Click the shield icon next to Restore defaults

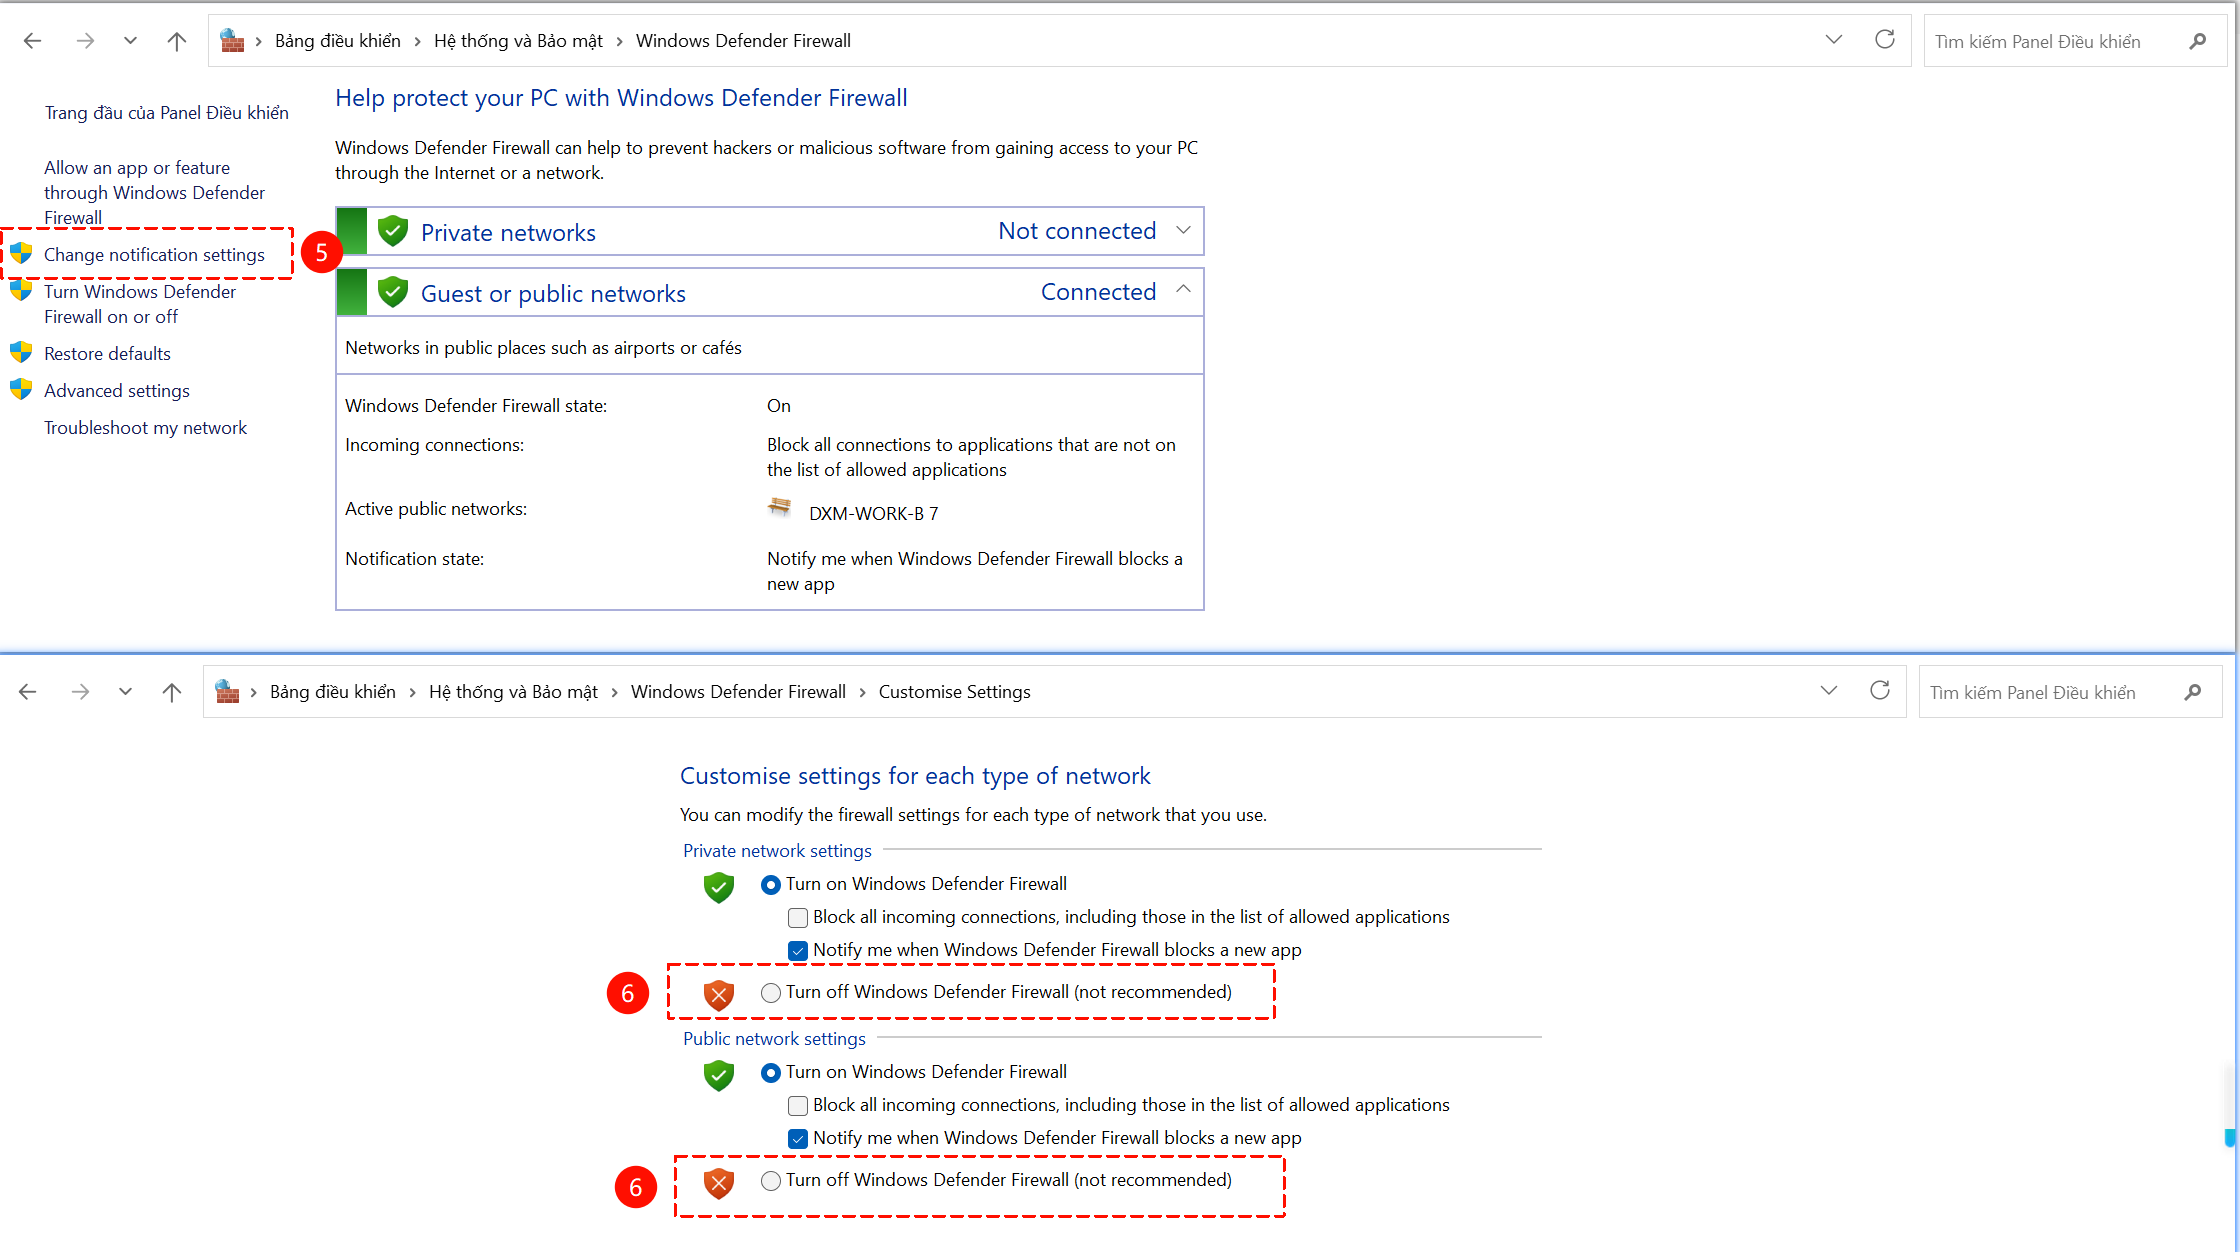pos(21,353)
